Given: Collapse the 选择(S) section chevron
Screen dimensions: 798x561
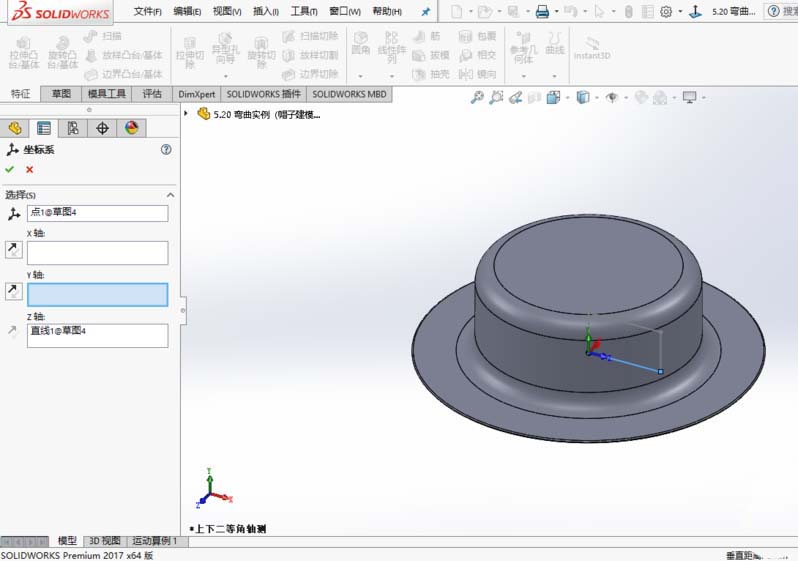Looking at the screenshot, I should (170, 195).
